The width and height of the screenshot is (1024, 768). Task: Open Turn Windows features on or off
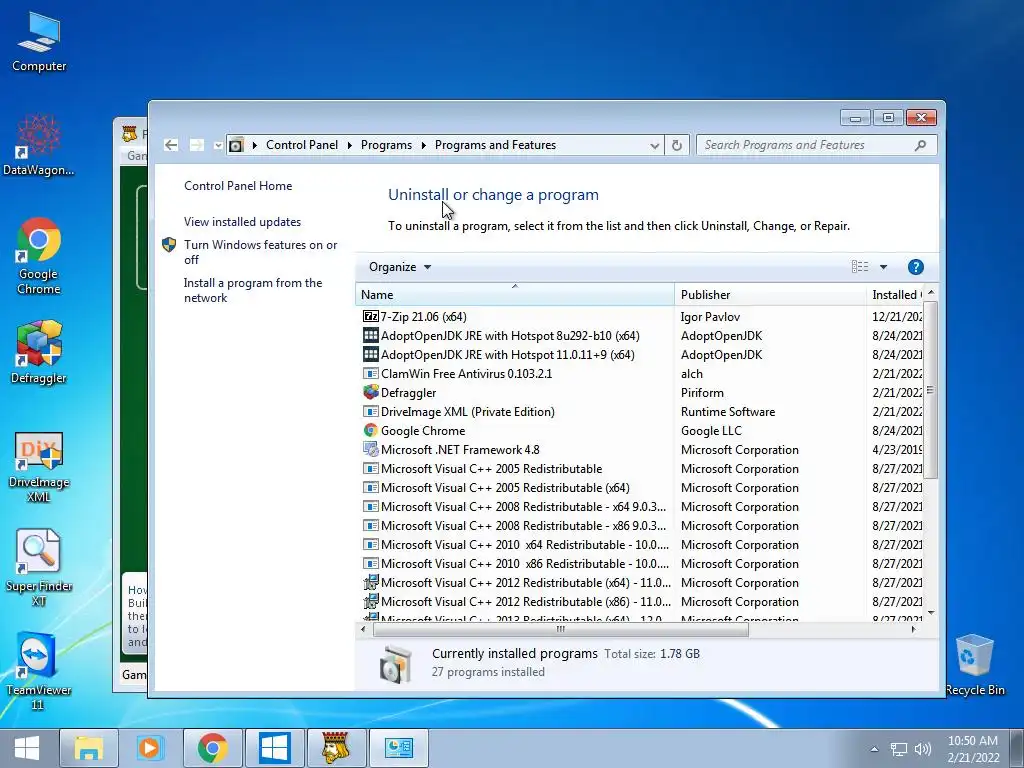click(x=261, y=252)
